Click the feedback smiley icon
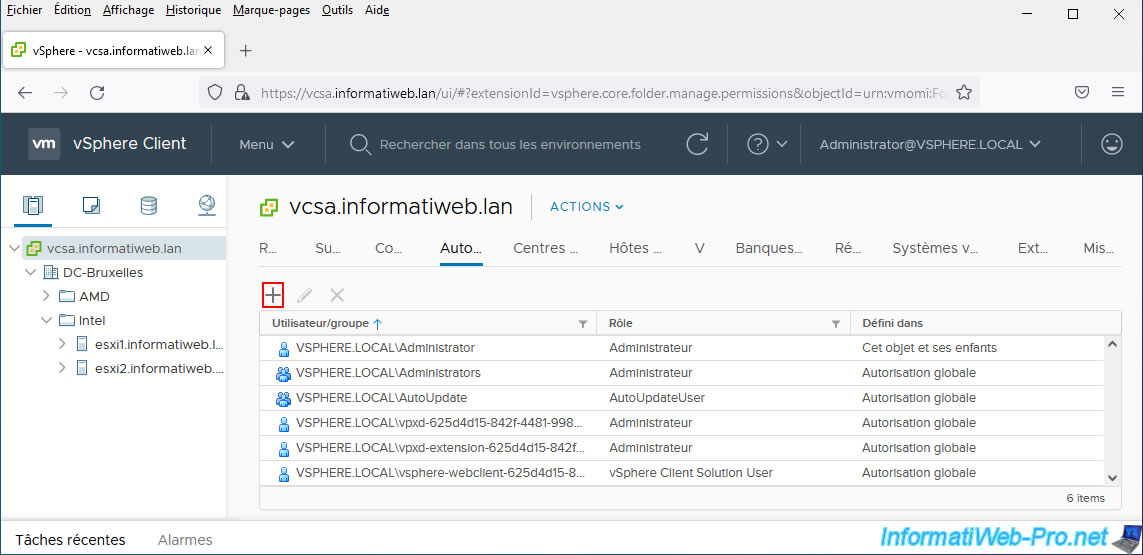This screenshot has width=1143, height=555. pyautogui.click(x=1112, y=144)
